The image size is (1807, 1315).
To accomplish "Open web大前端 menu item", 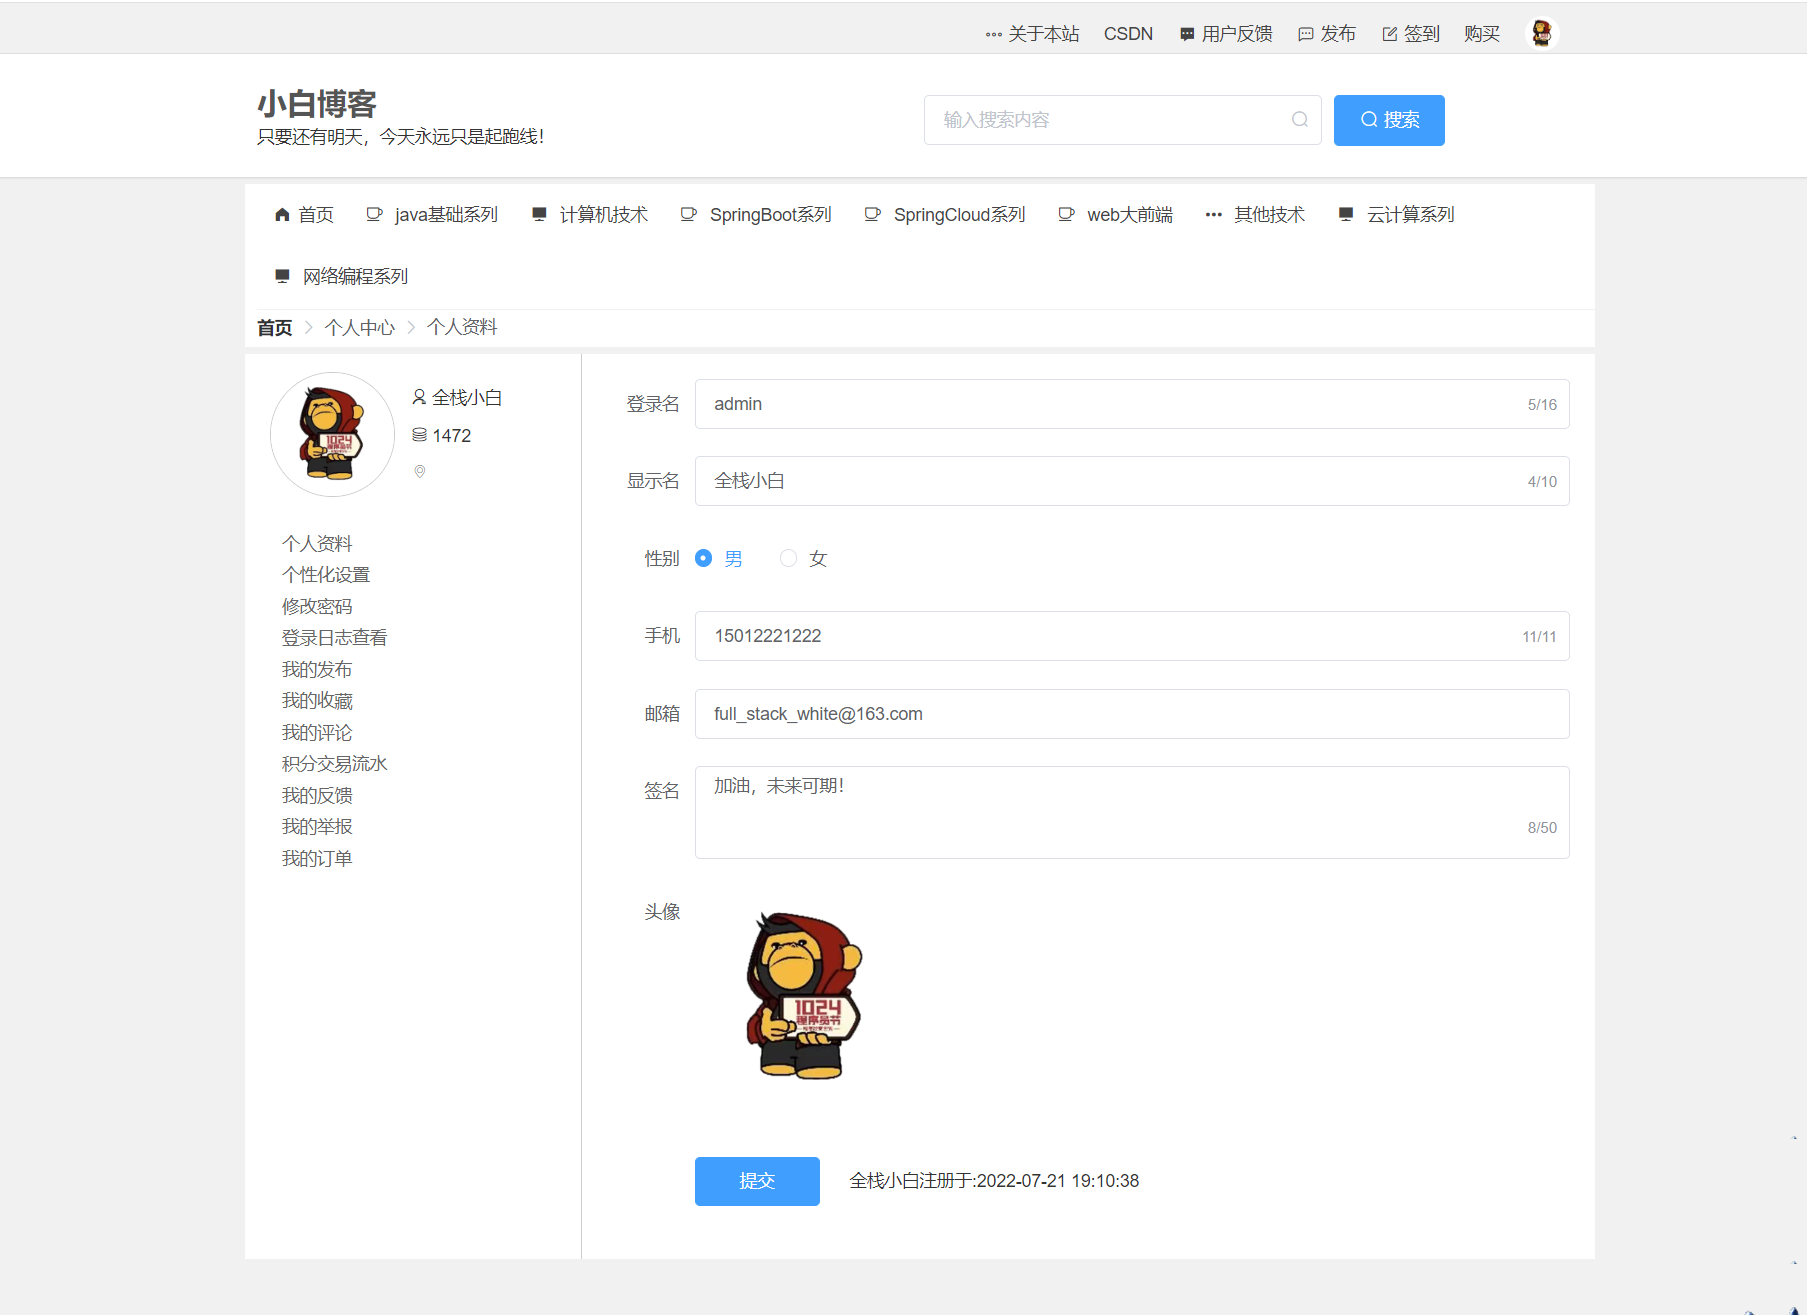I will pos(1115,215).
